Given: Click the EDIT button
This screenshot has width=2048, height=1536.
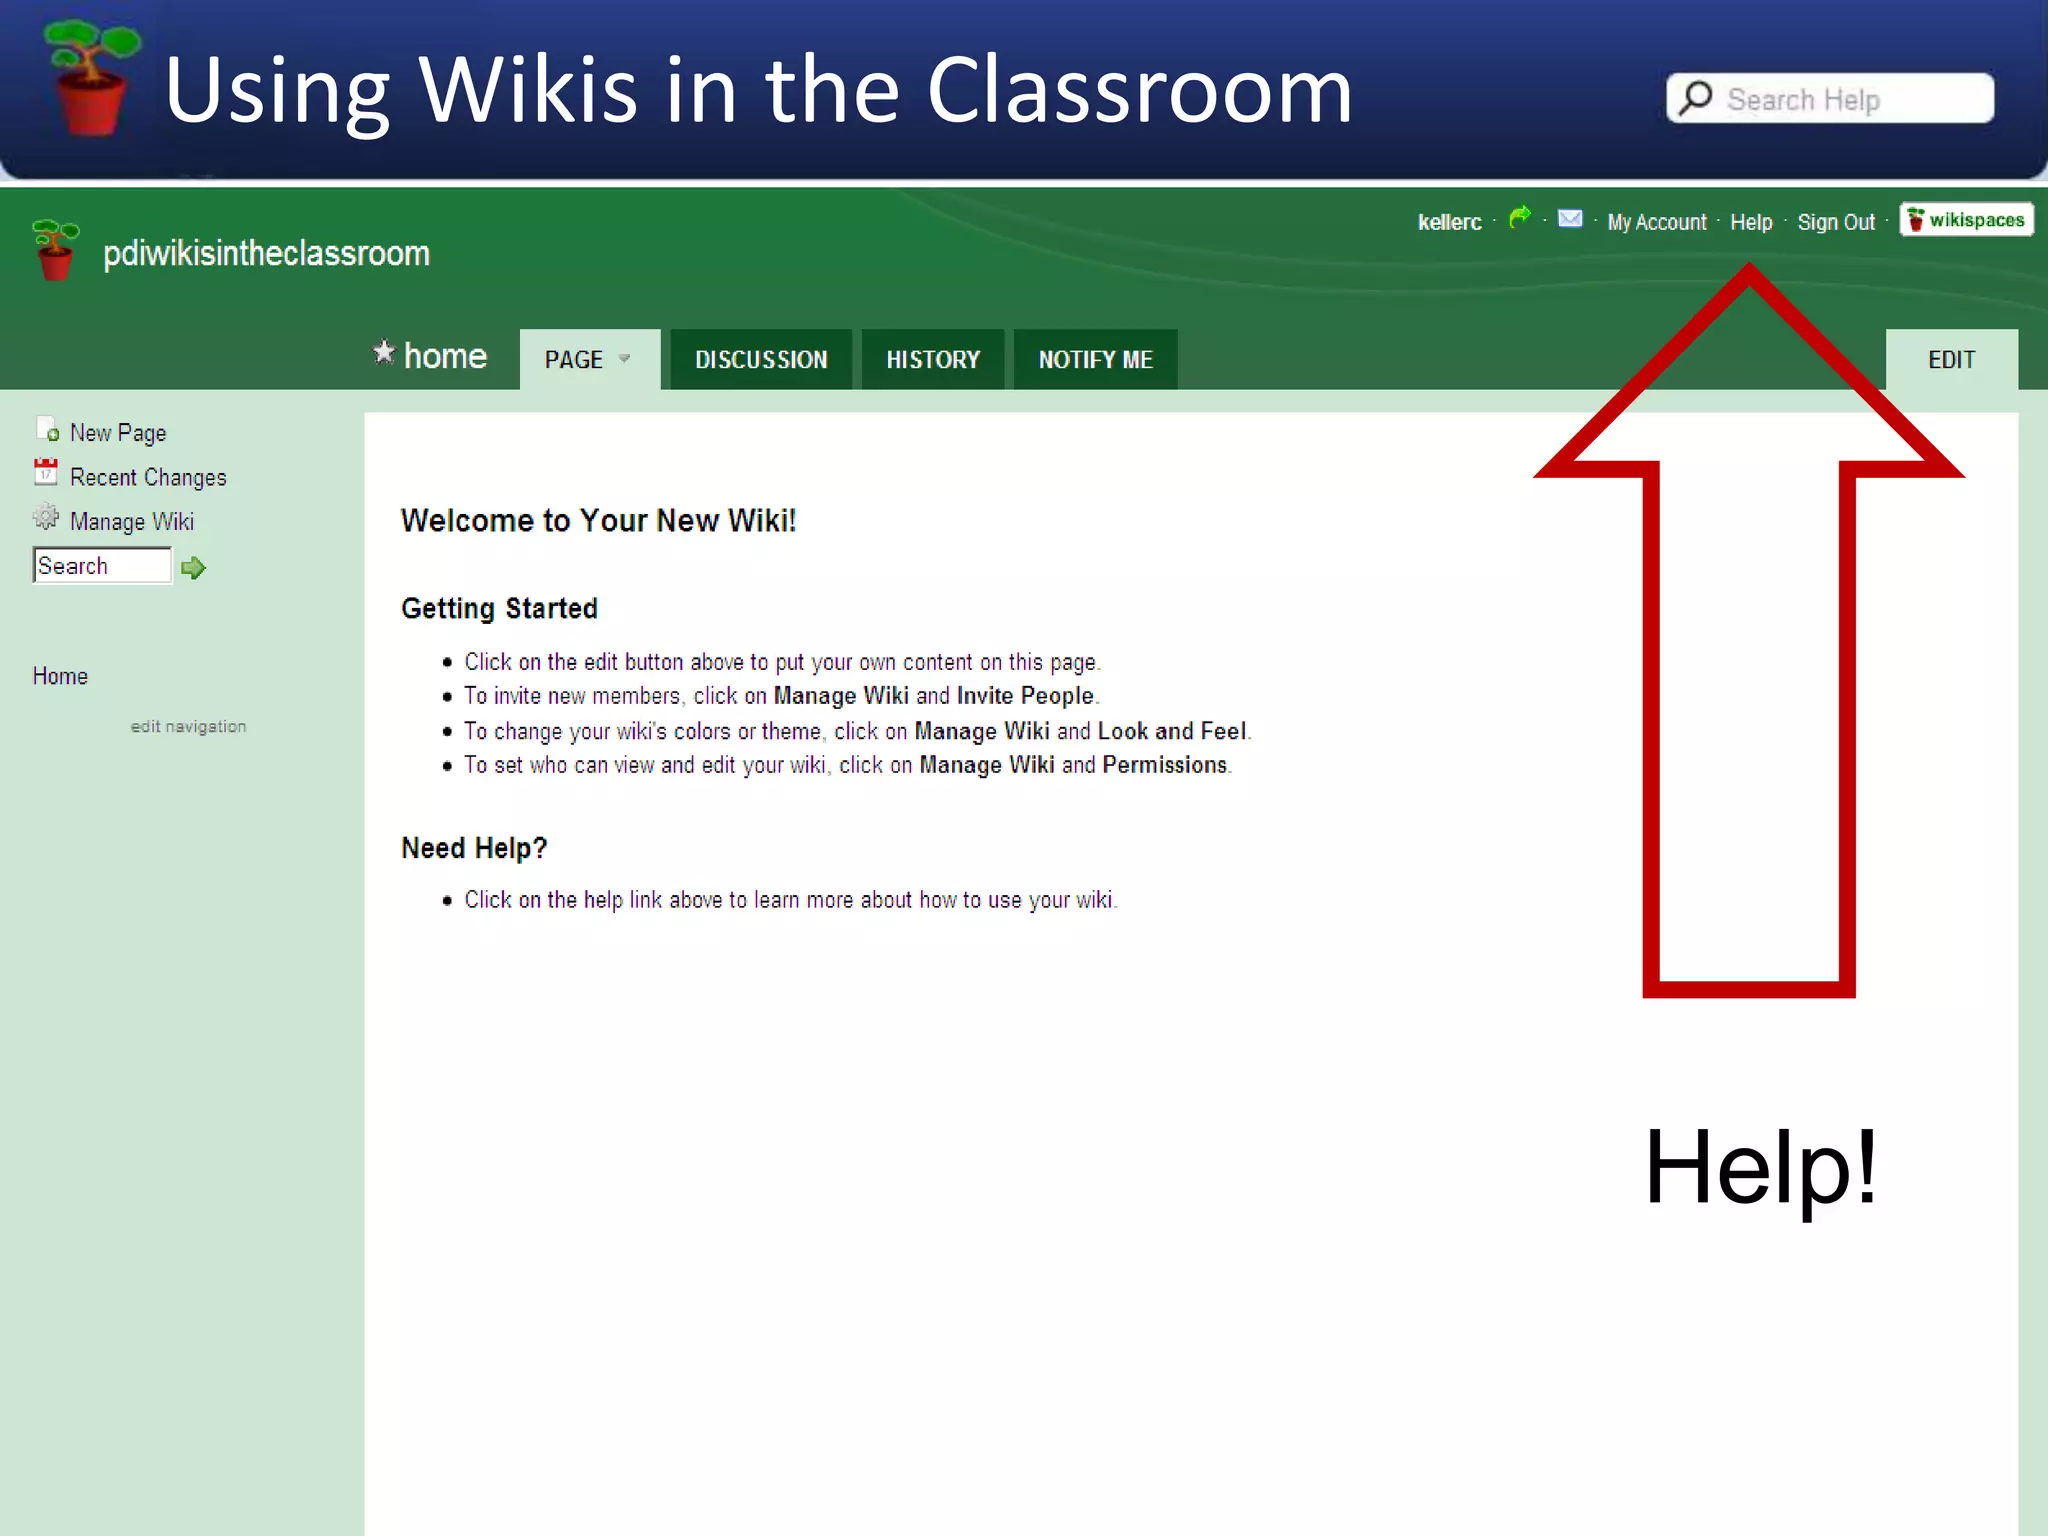Looking at the screenshot, I should (1951, 360).
